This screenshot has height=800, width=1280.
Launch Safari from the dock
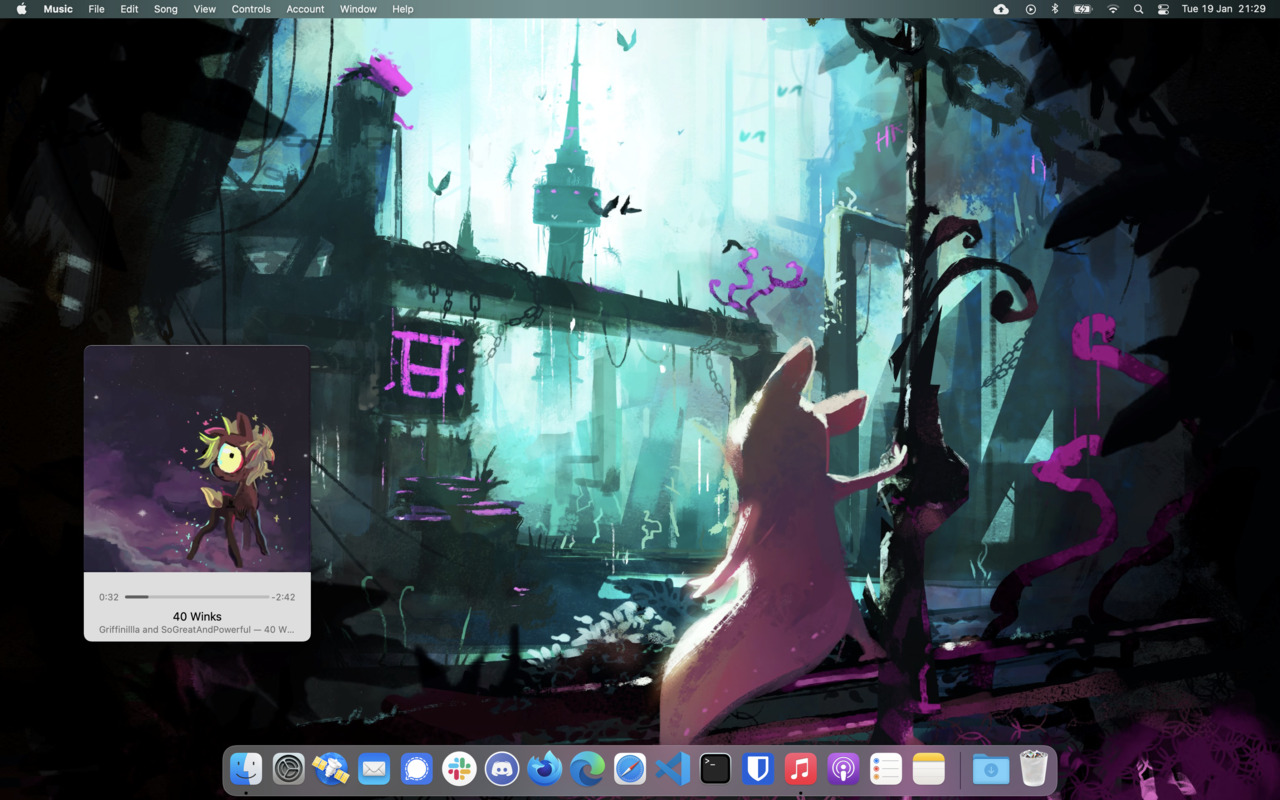(630, 769)
